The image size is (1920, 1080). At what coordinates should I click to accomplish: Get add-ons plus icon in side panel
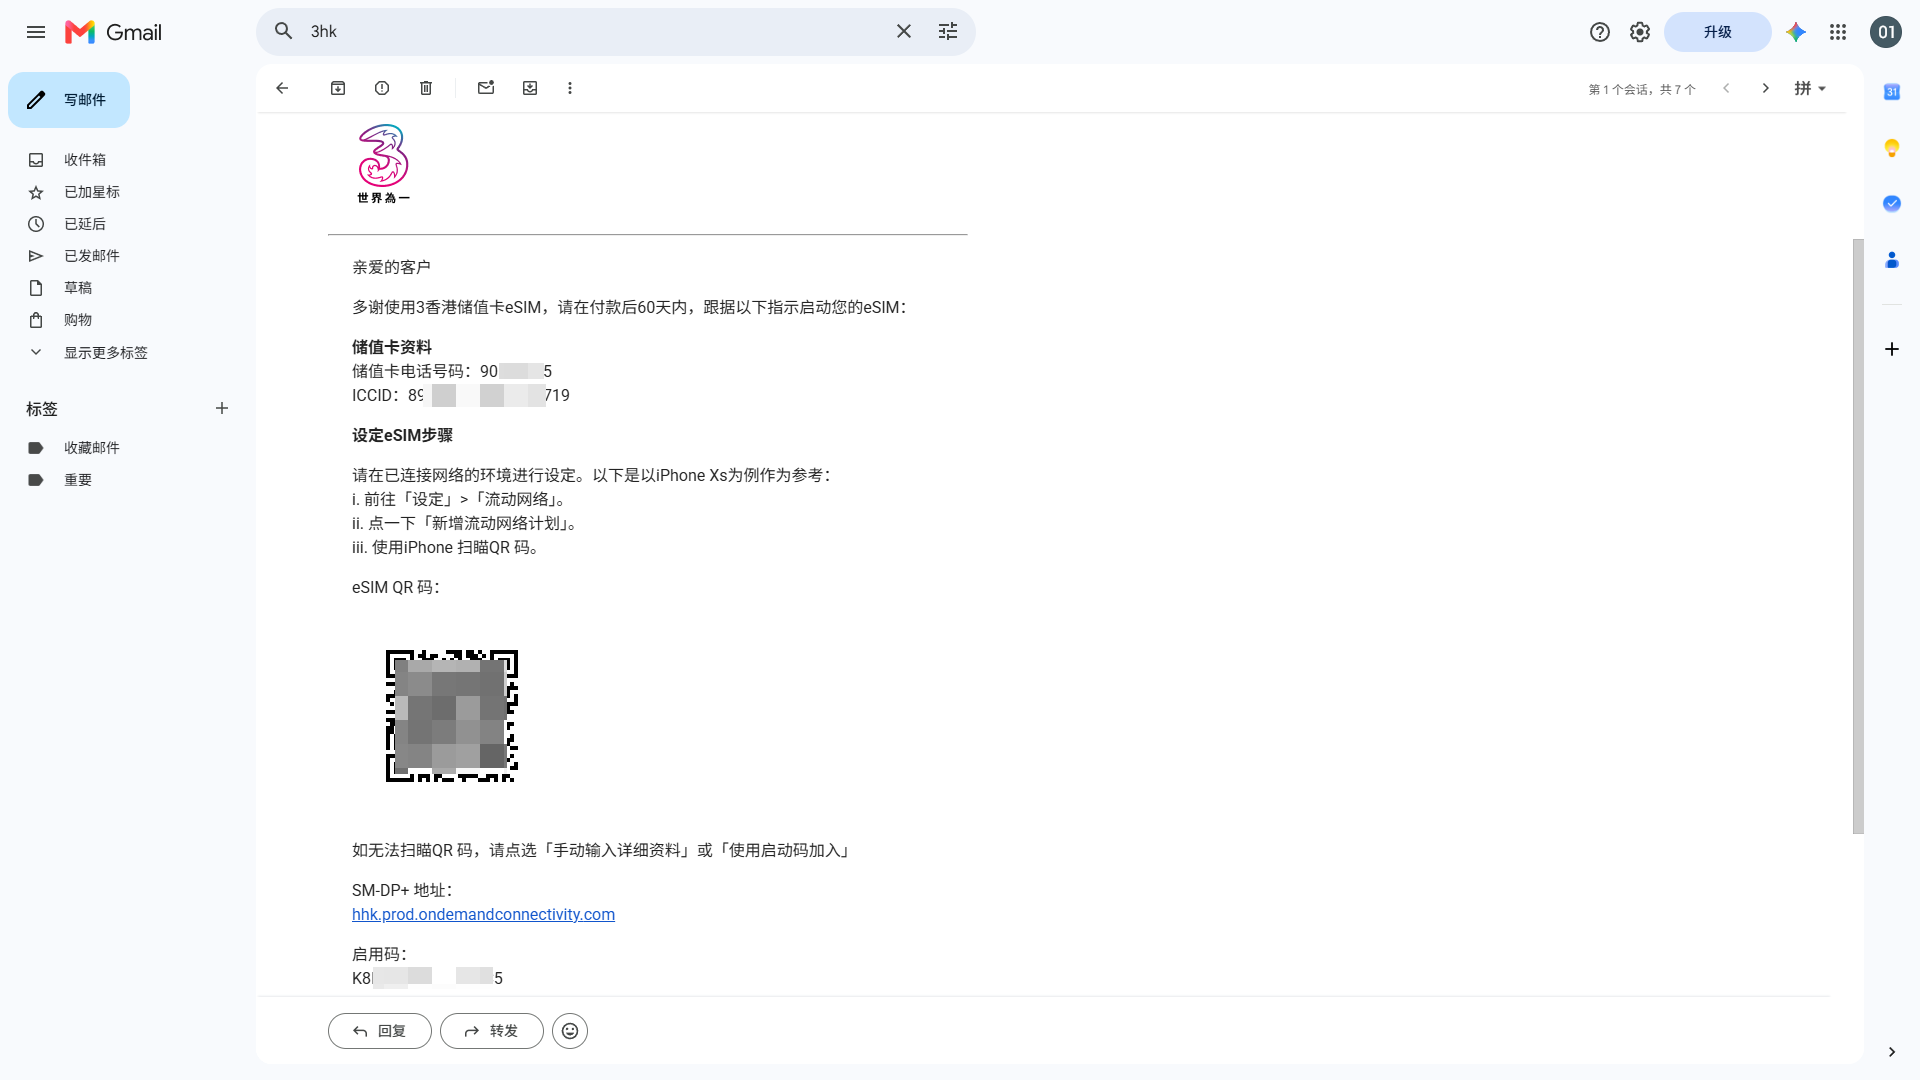(x=1892, y=349)
